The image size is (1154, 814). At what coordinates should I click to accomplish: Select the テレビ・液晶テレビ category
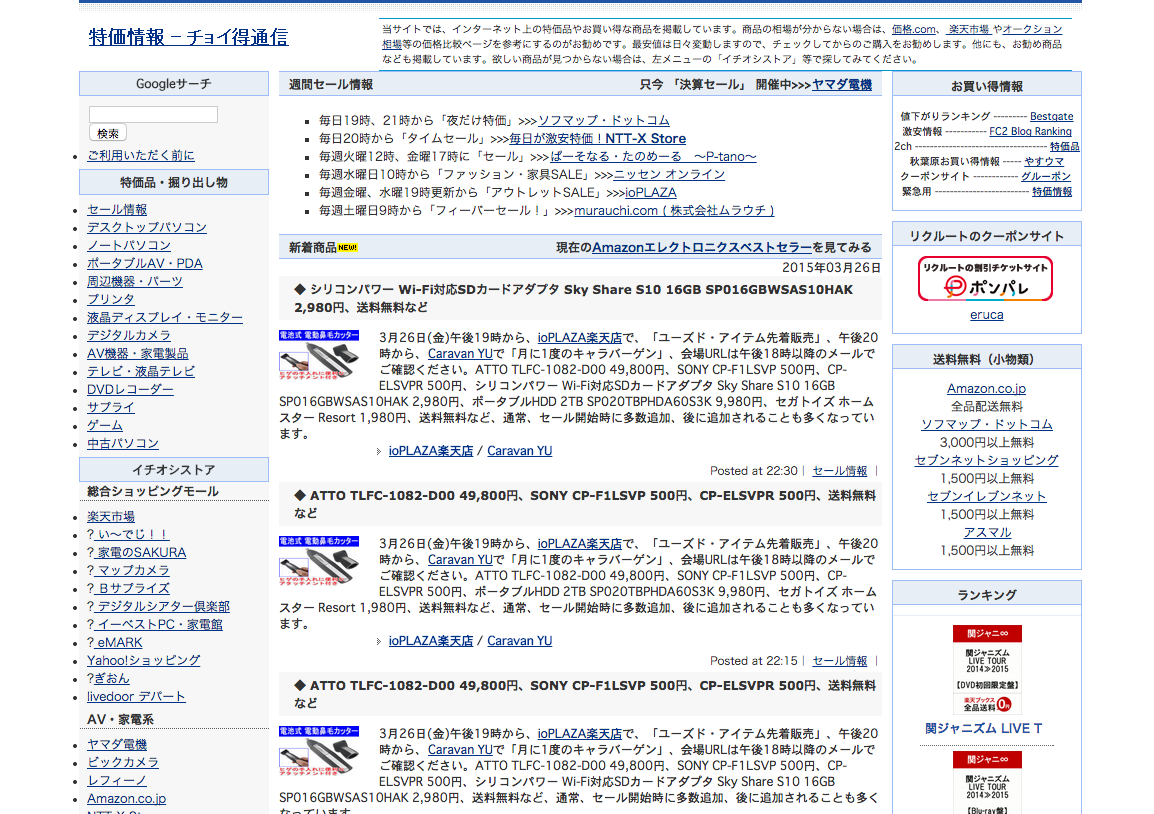coord(141,371)
